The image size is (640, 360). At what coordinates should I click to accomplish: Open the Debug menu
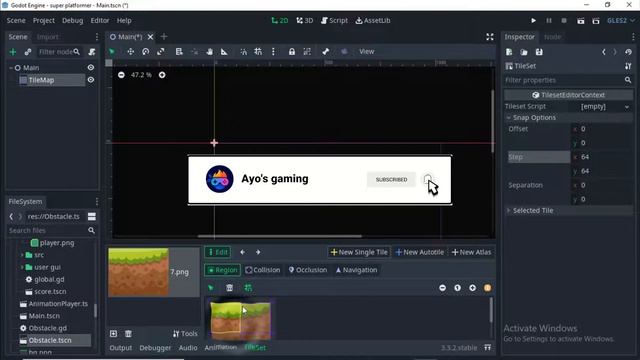coord(73,20)
